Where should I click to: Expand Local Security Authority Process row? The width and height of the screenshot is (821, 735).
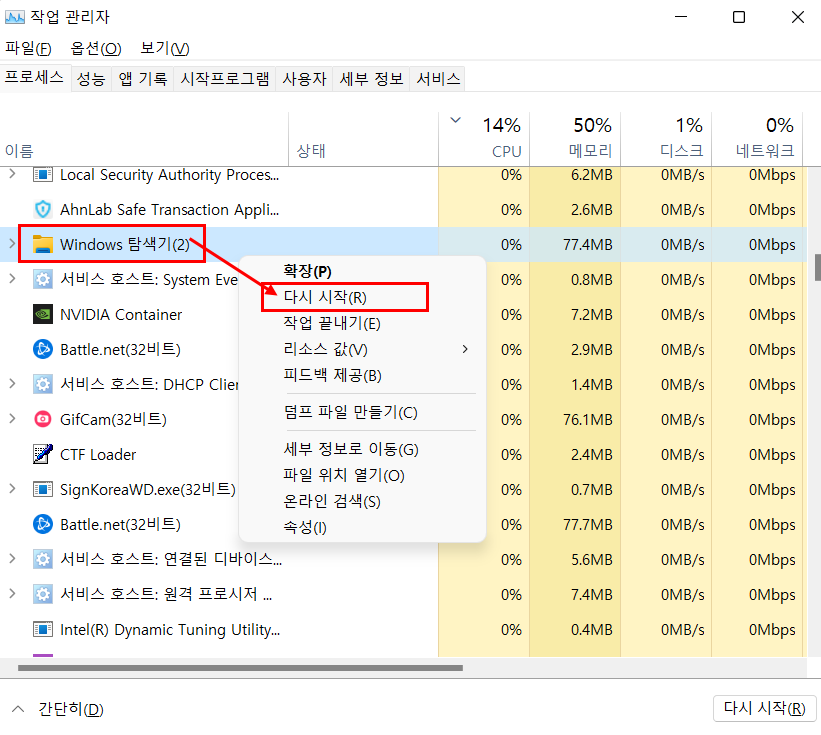tap(12, 174)
